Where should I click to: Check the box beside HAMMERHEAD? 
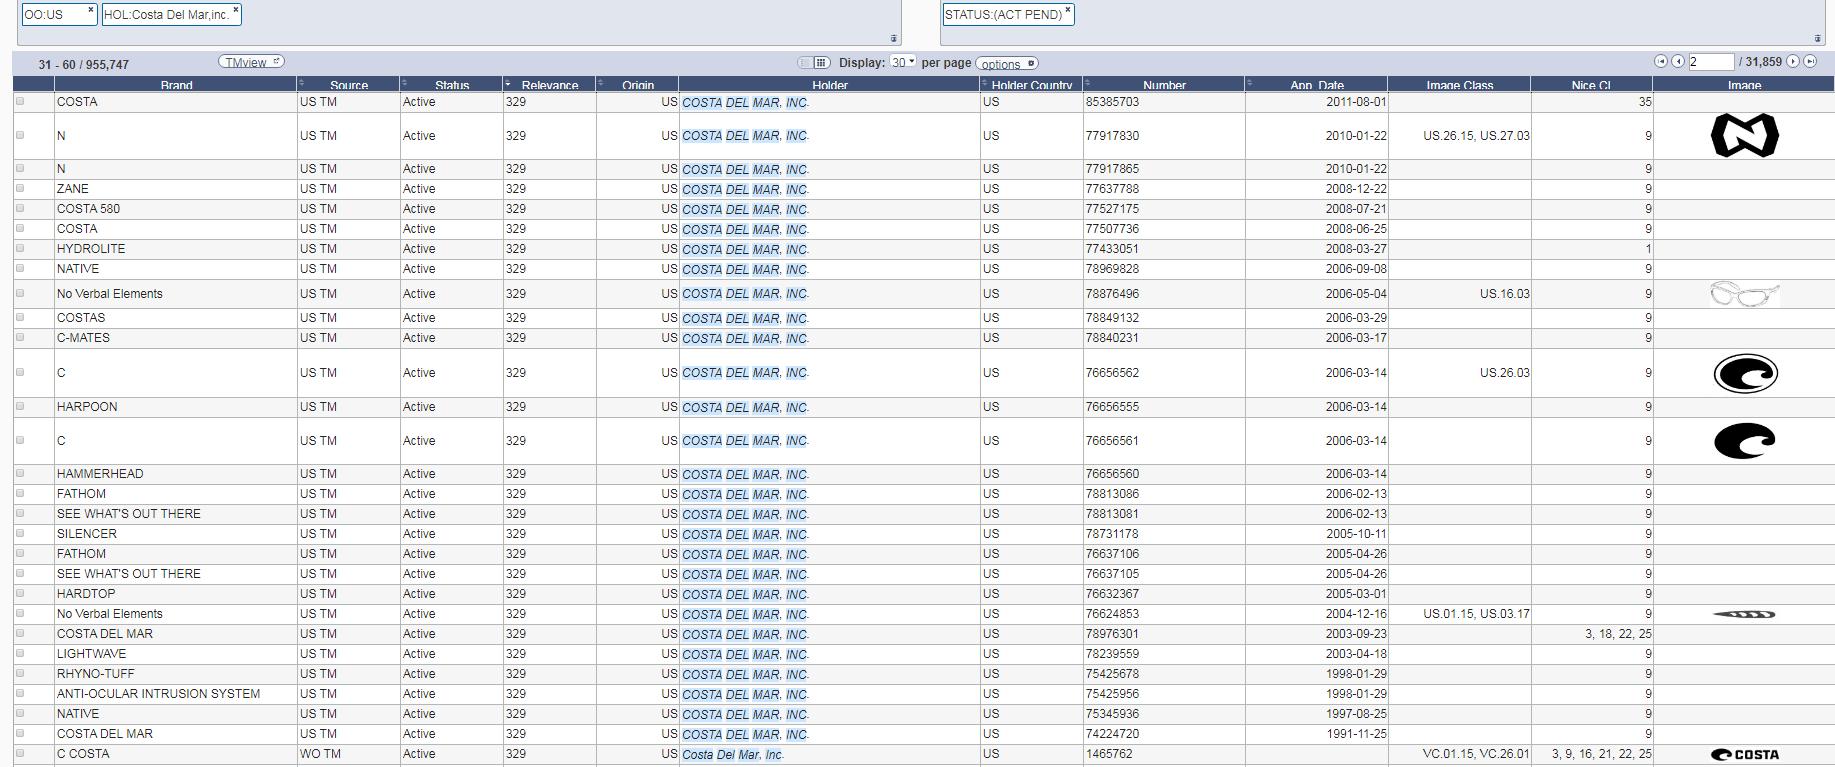[x=20, y=473]
